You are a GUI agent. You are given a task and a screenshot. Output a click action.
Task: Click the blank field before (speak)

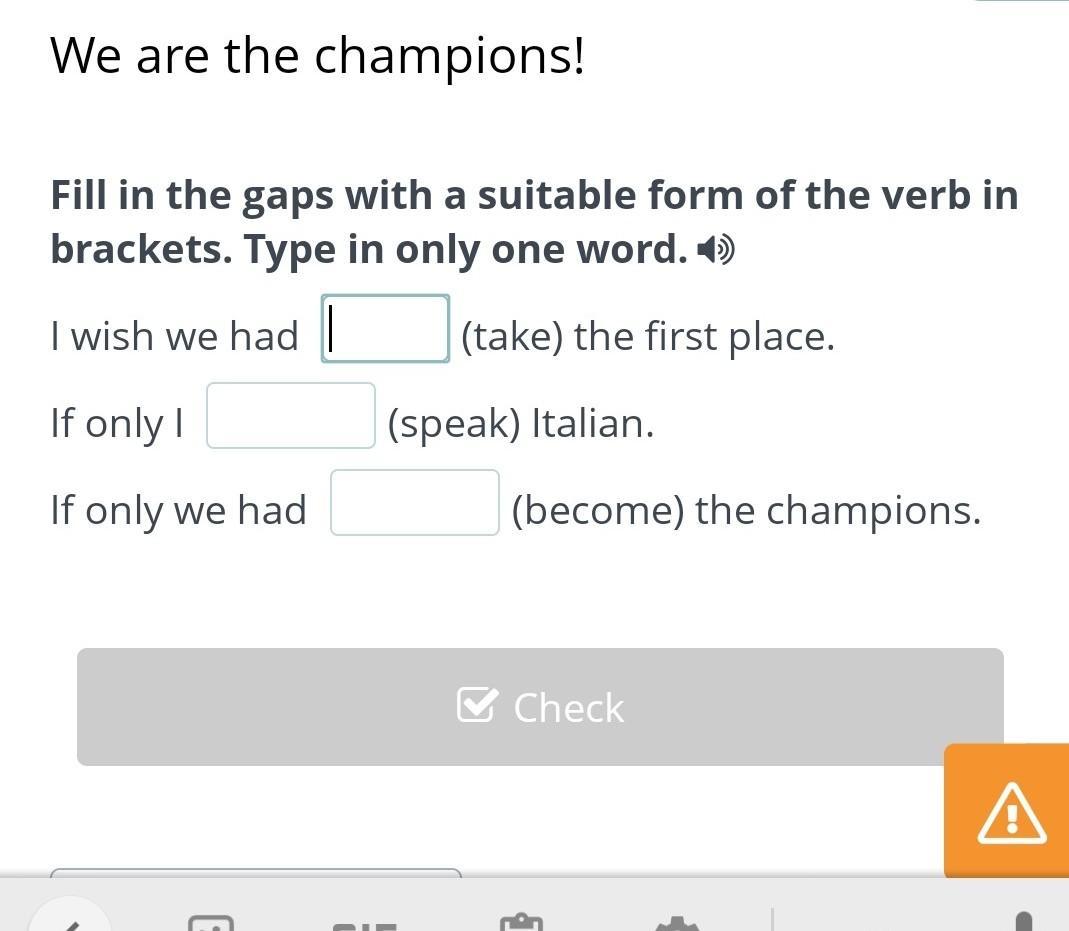point(291,416)
